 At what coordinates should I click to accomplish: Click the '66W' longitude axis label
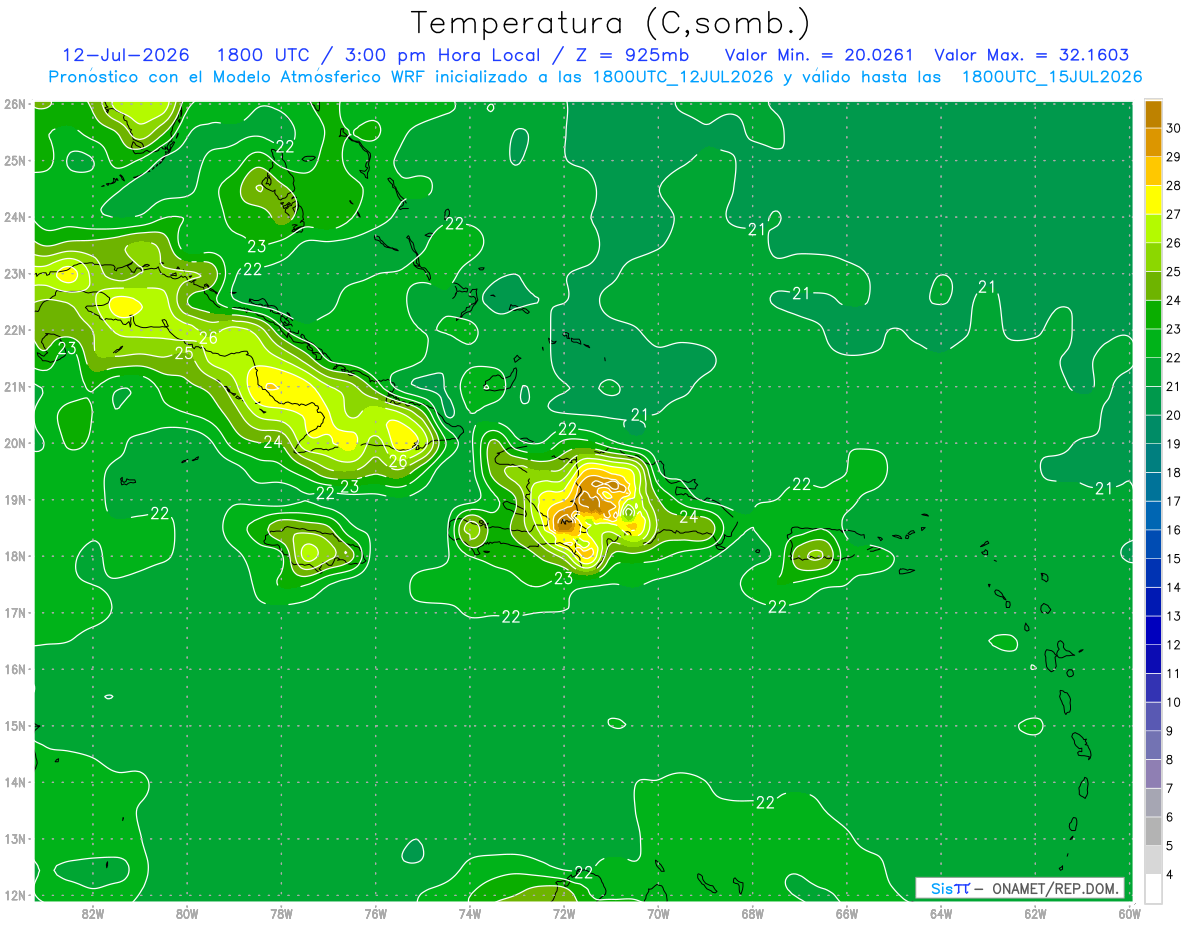click(x=846, y=913)
